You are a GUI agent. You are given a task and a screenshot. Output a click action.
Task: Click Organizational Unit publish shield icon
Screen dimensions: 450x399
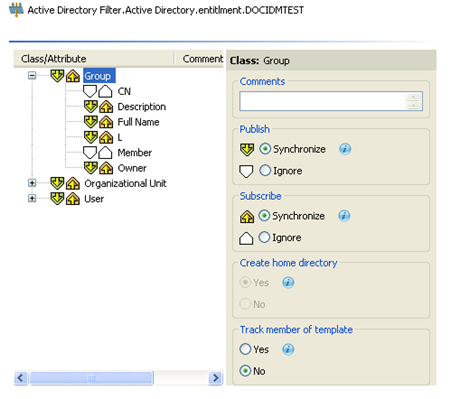(57, 183)
